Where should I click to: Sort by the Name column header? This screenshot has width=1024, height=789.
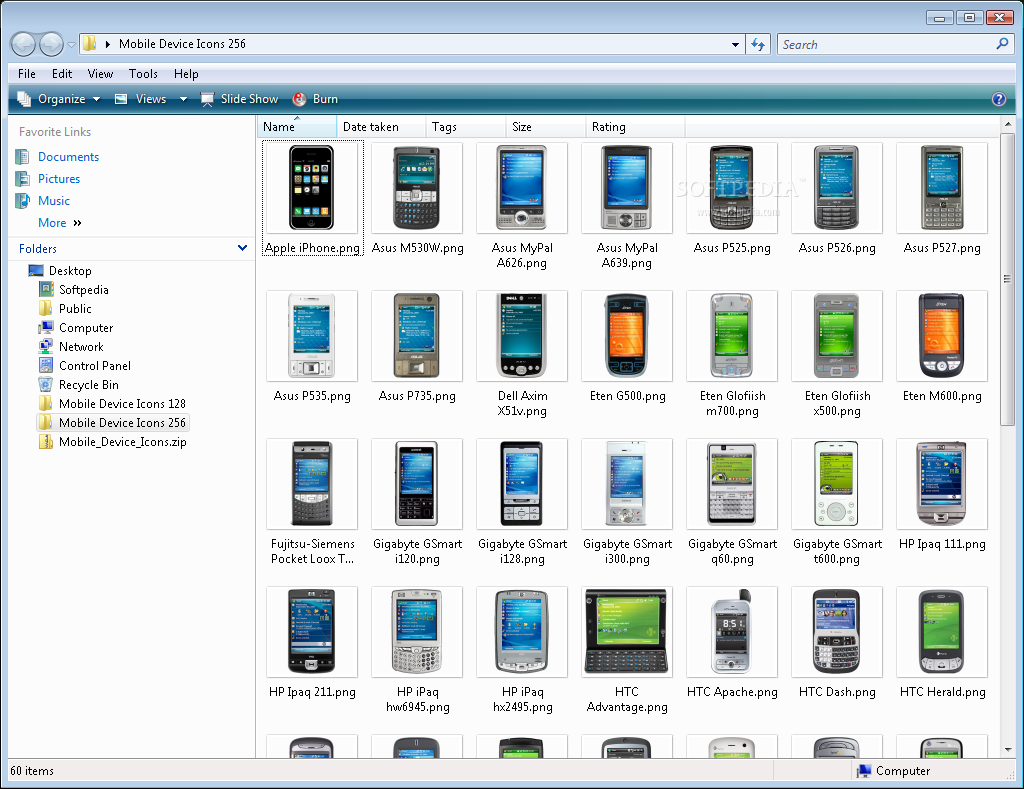[x=296, y=127]
